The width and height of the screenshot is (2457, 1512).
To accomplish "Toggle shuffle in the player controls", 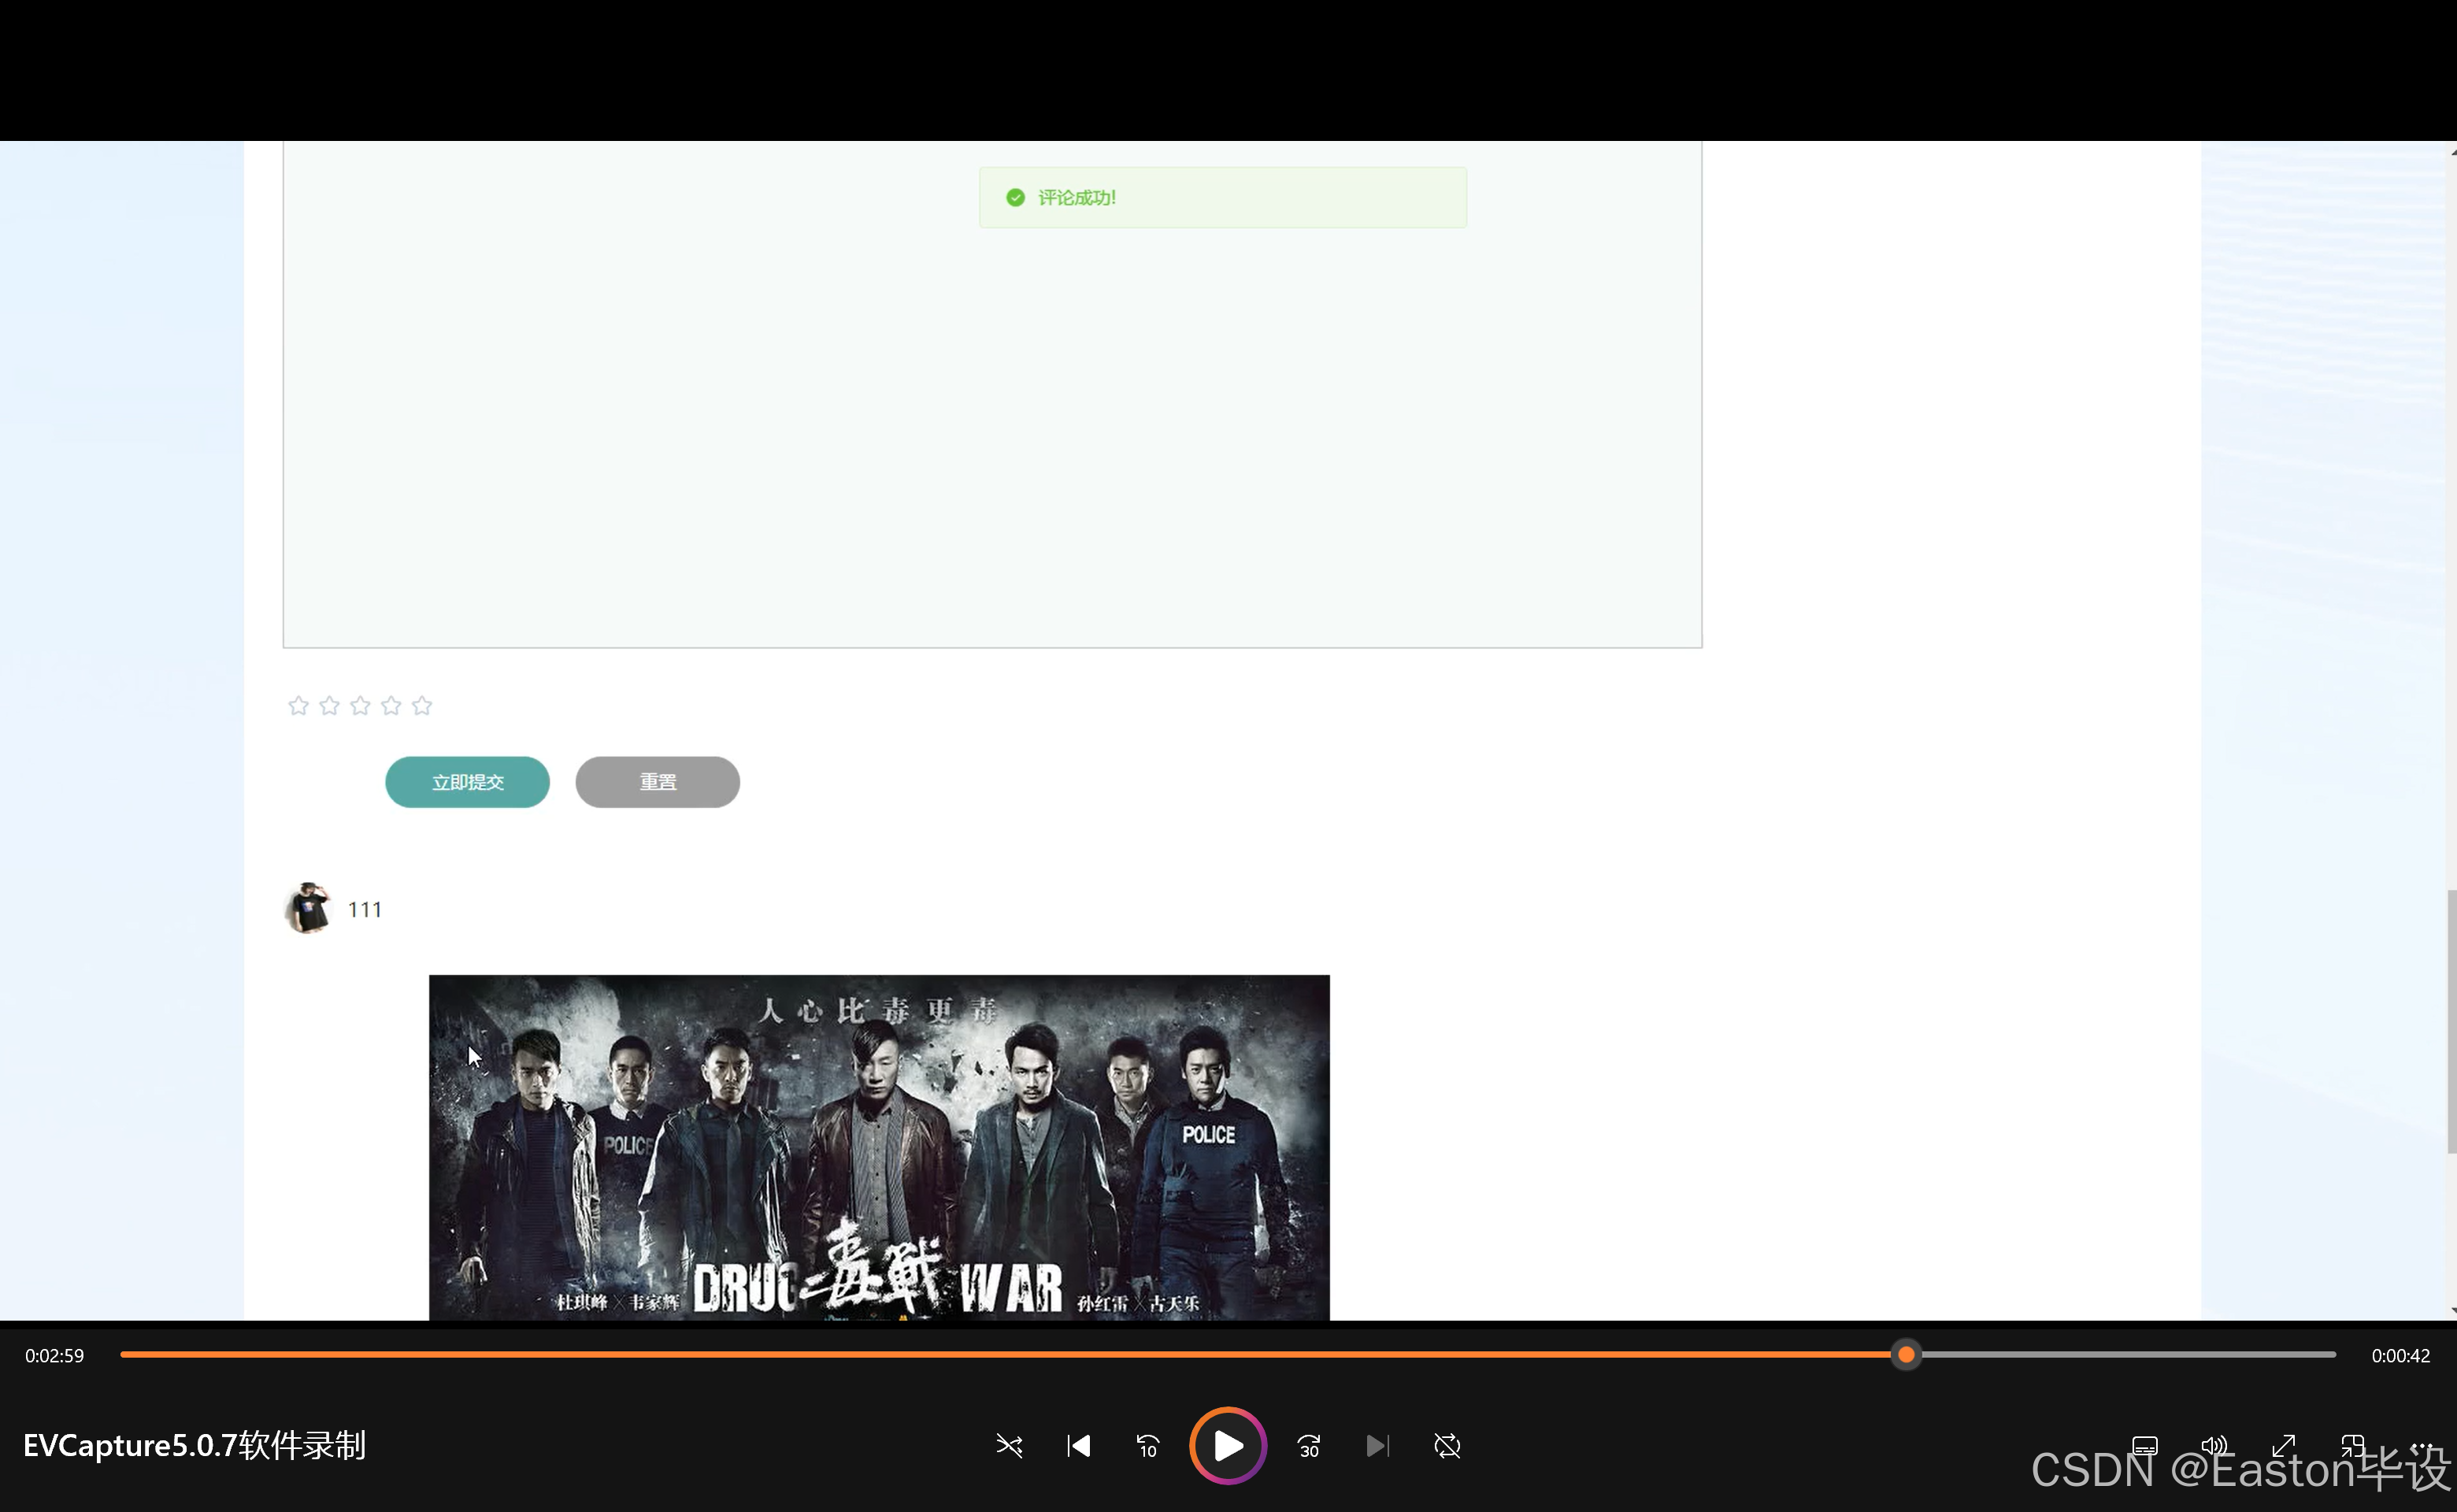I will pyautogui.click(x=1009, y=1446).
